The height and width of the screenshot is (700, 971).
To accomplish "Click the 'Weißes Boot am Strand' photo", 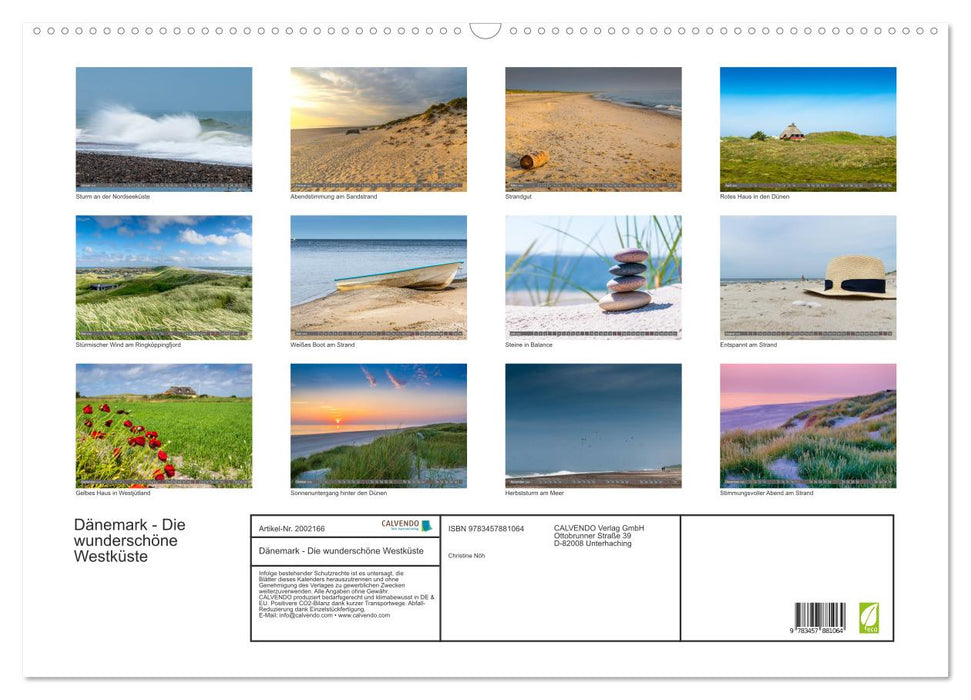I will pyautogui.click(x=378, y=276).
